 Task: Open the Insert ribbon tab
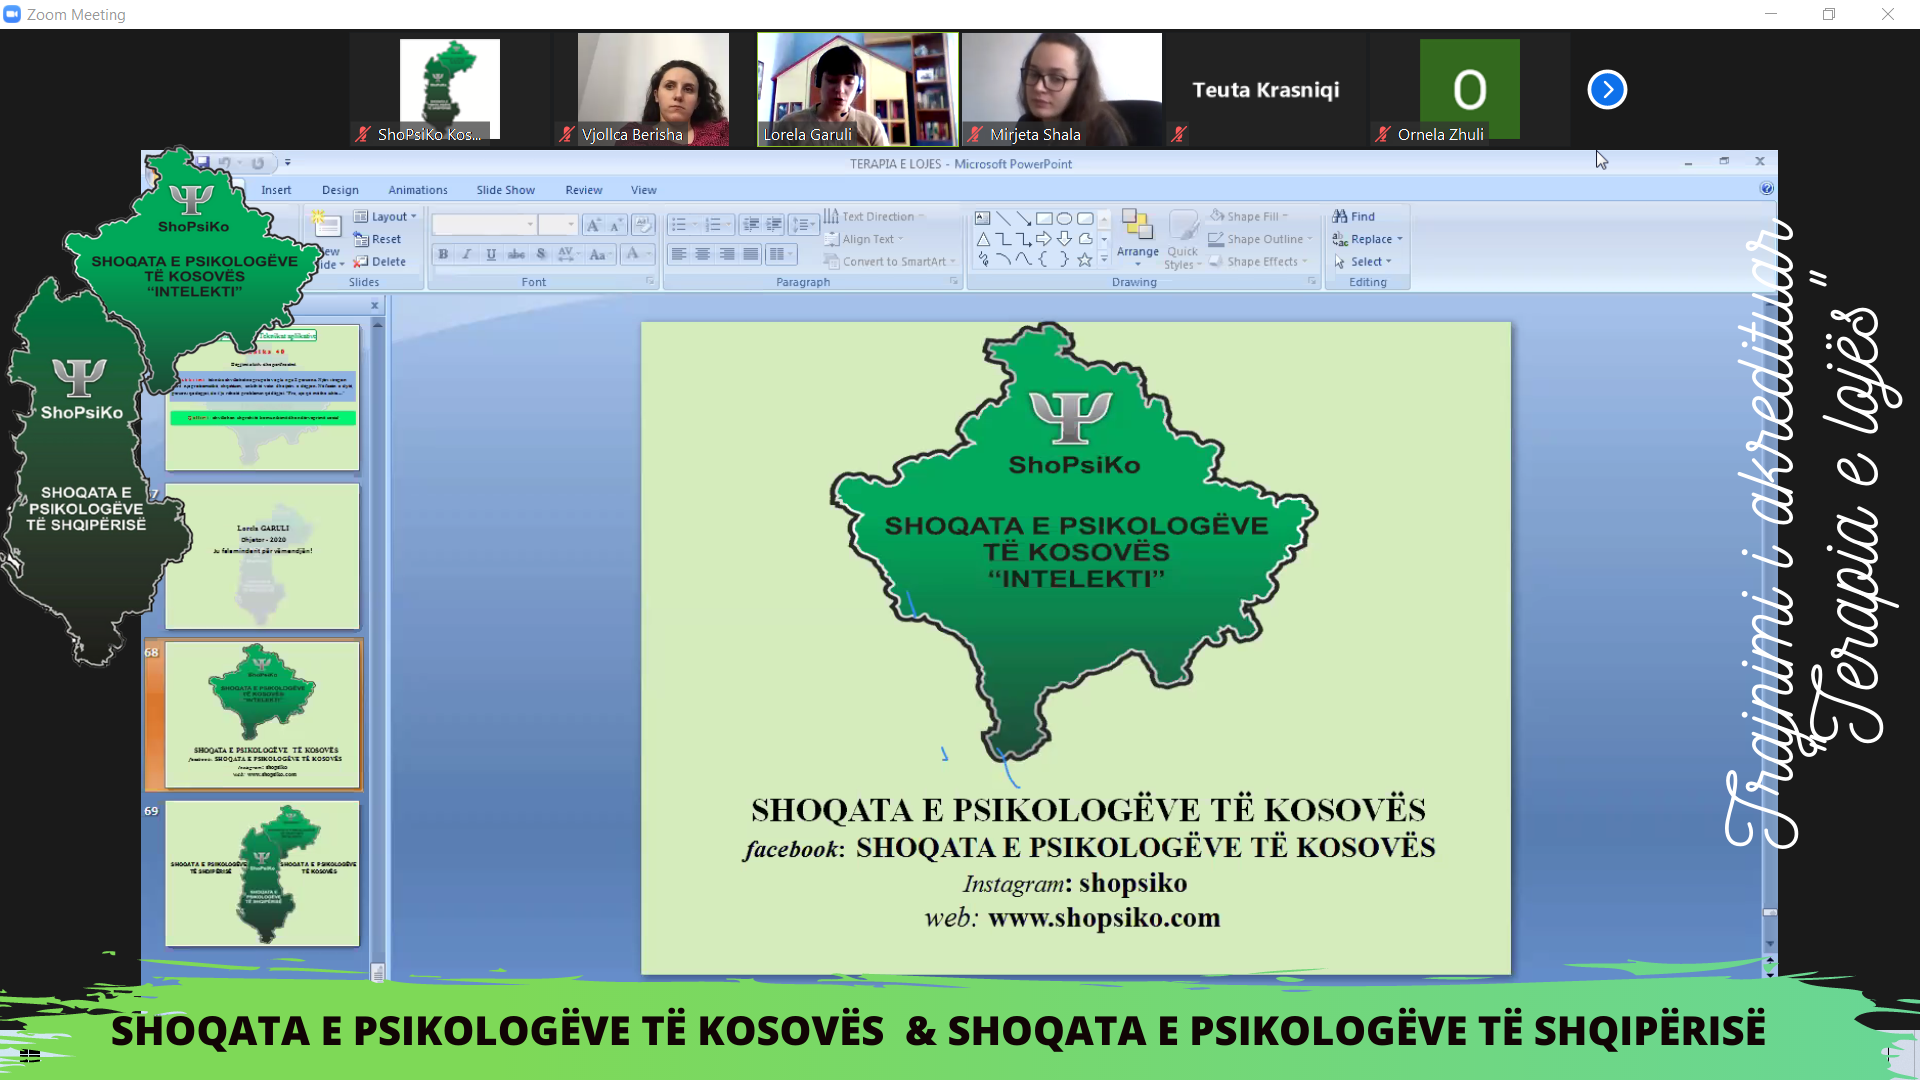point(276,190)
